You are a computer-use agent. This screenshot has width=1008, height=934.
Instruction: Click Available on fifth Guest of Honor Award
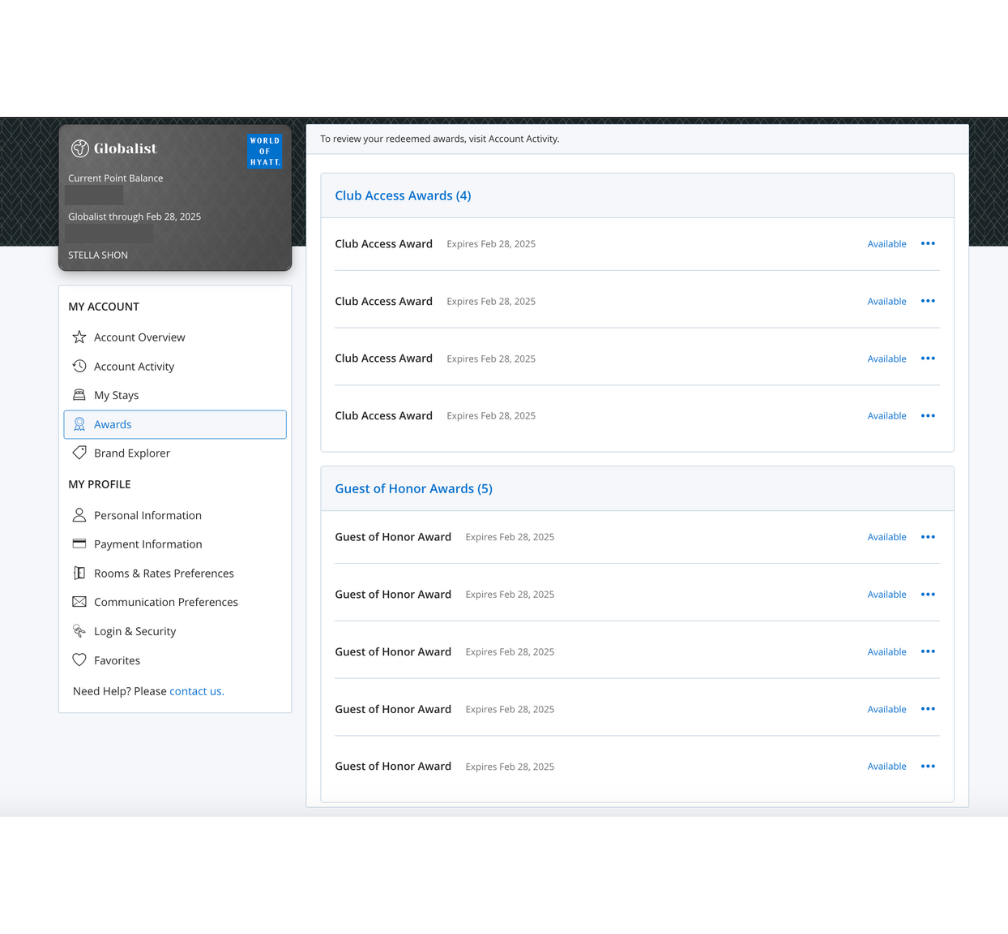click(886, 766)
